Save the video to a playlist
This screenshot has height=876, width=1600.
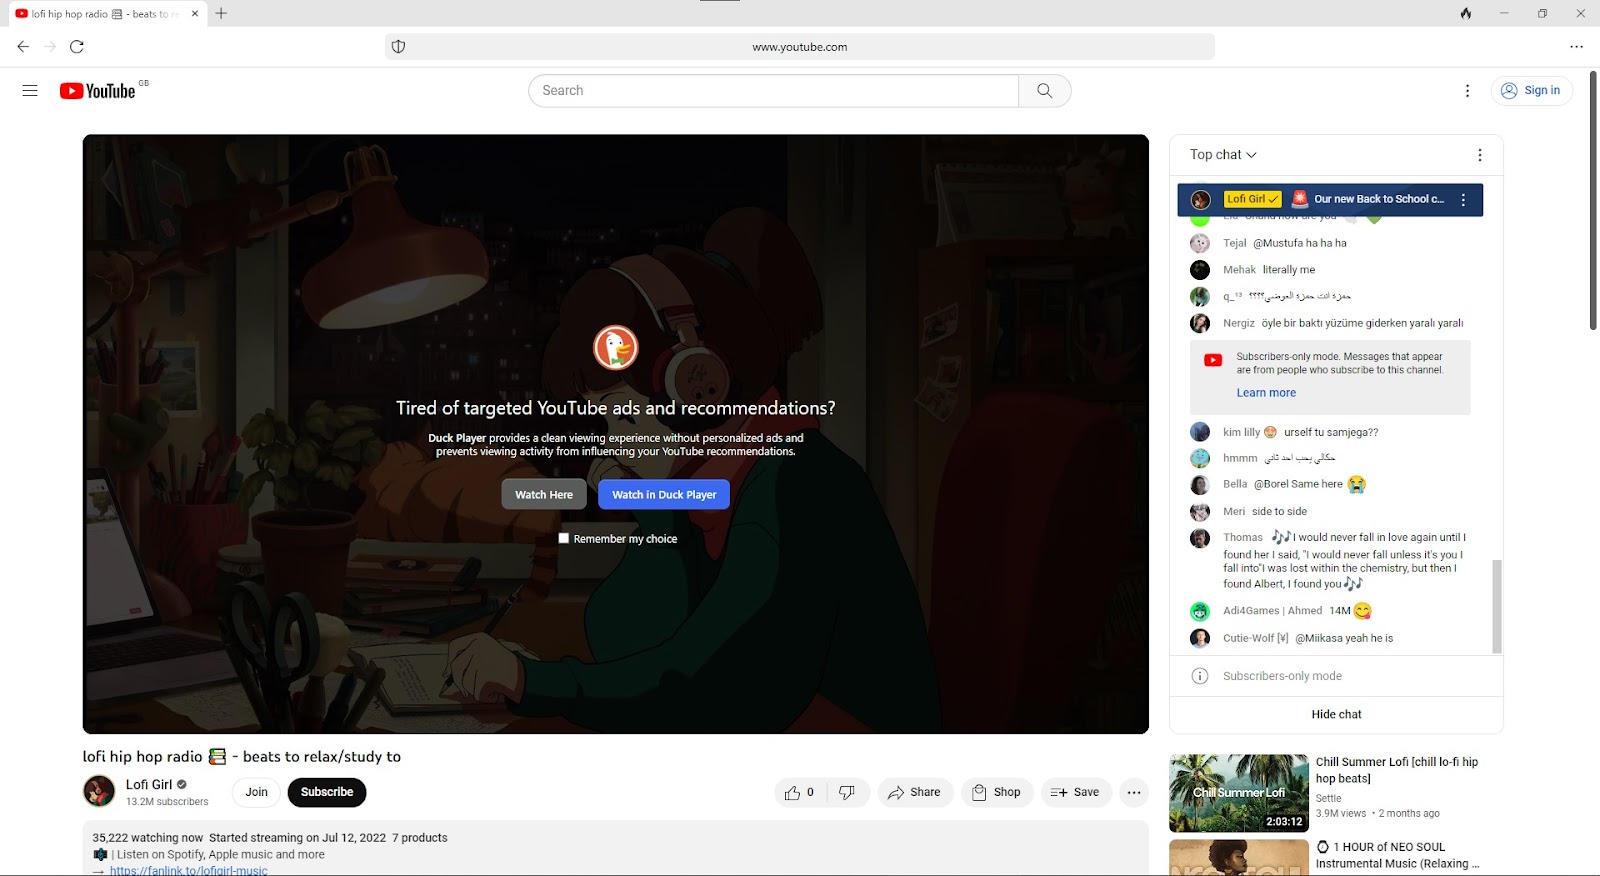(1076, 792)
